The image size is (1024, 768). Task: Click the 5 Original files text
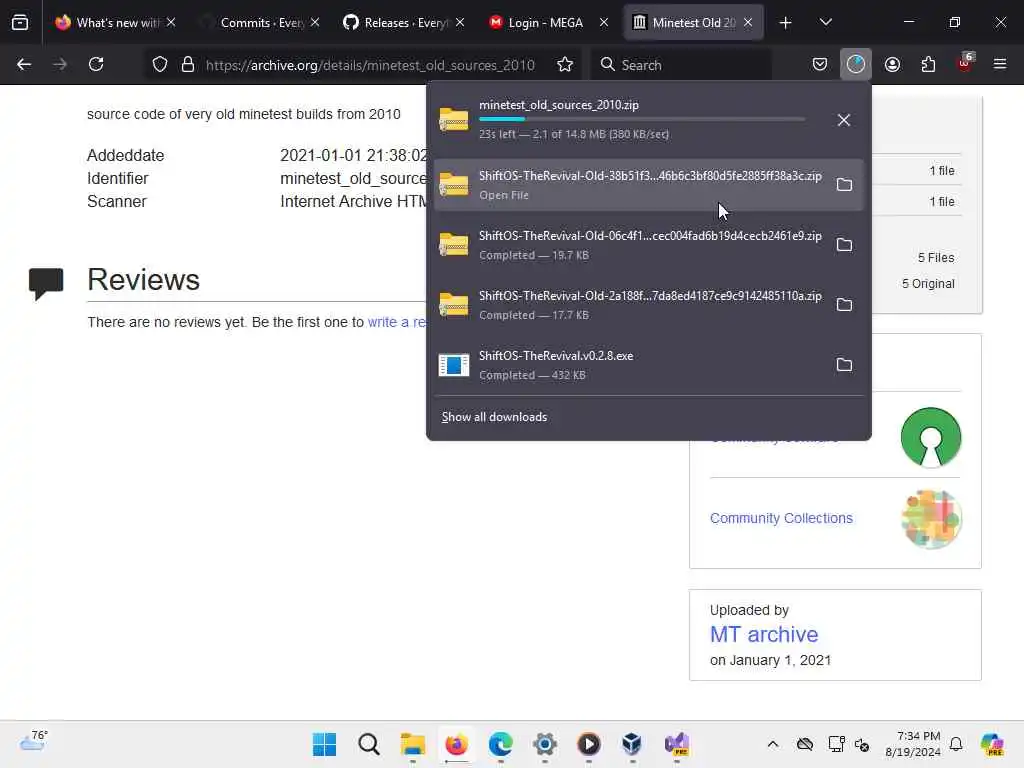click(928, 283)
